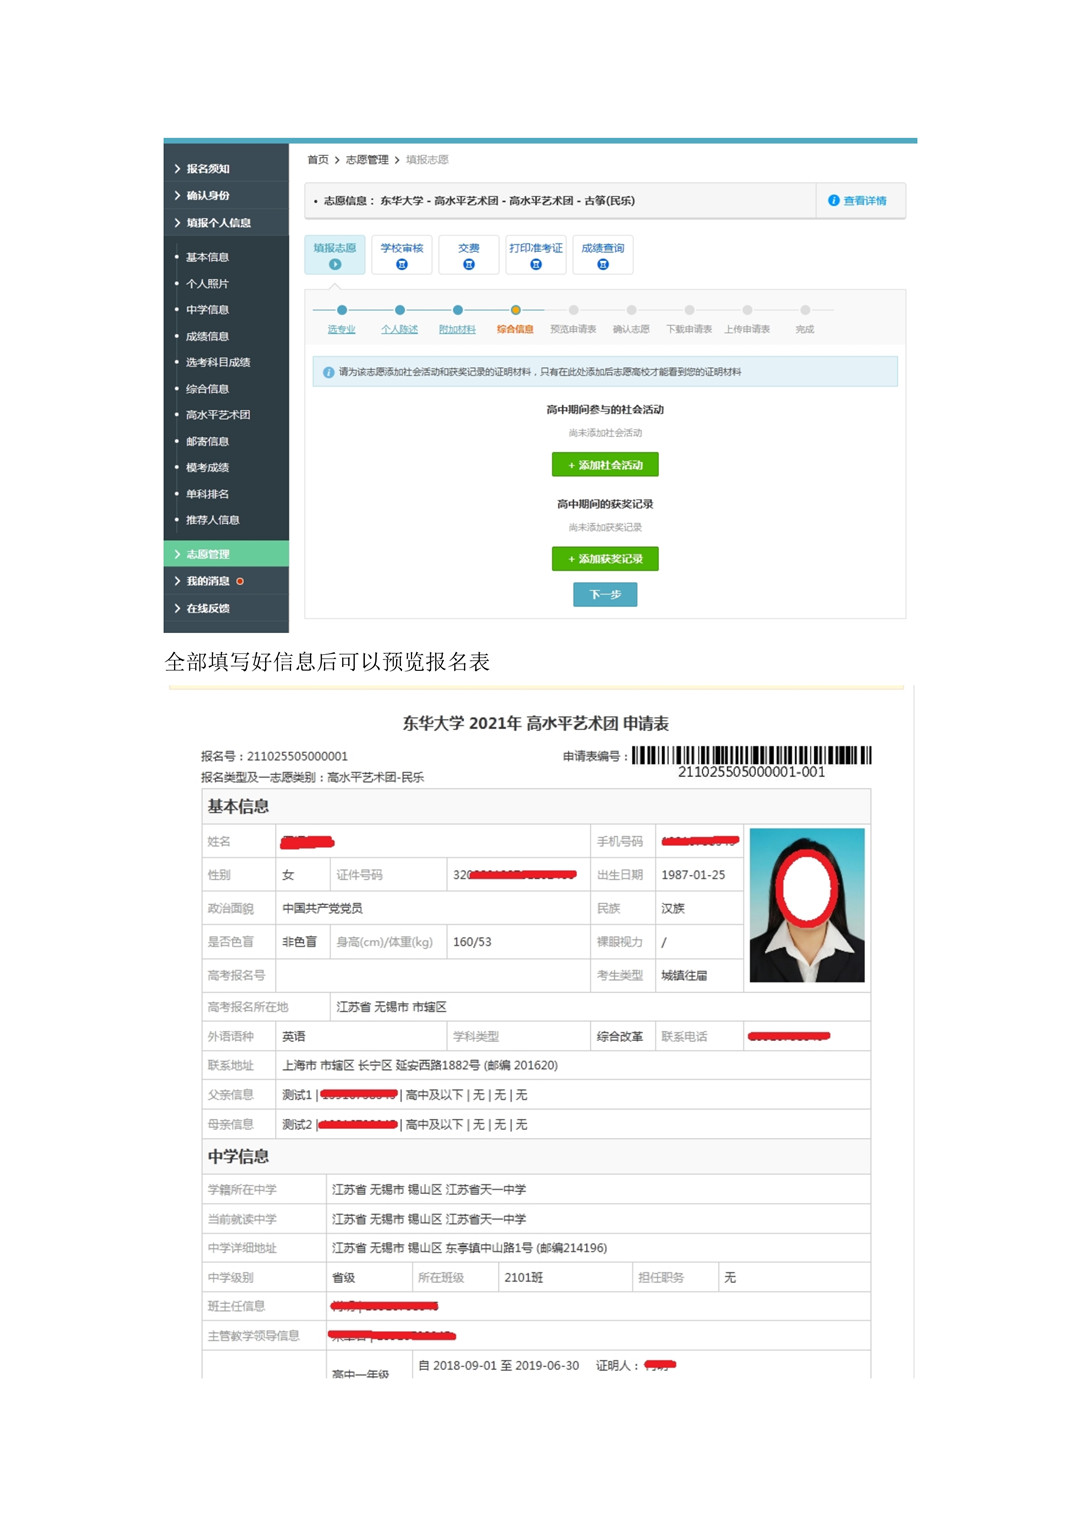Switch to the 成绩查询 tab
Viewport: 1080px width, 1527px height.
(x=603, y=255)
